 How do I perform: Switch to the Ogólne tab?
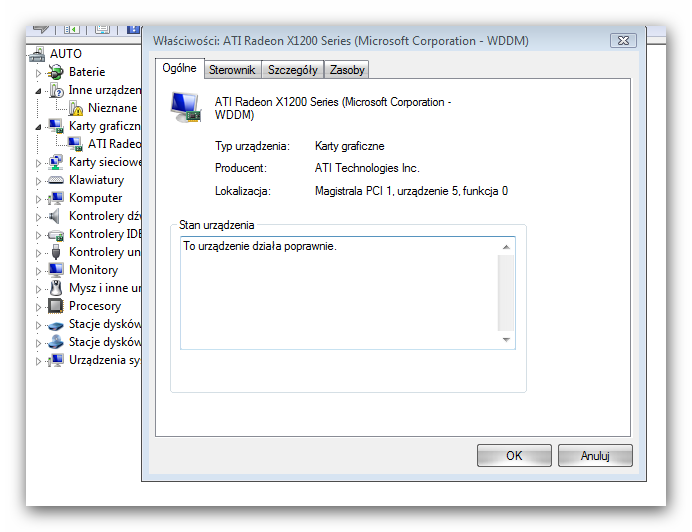tap(180, 68)
